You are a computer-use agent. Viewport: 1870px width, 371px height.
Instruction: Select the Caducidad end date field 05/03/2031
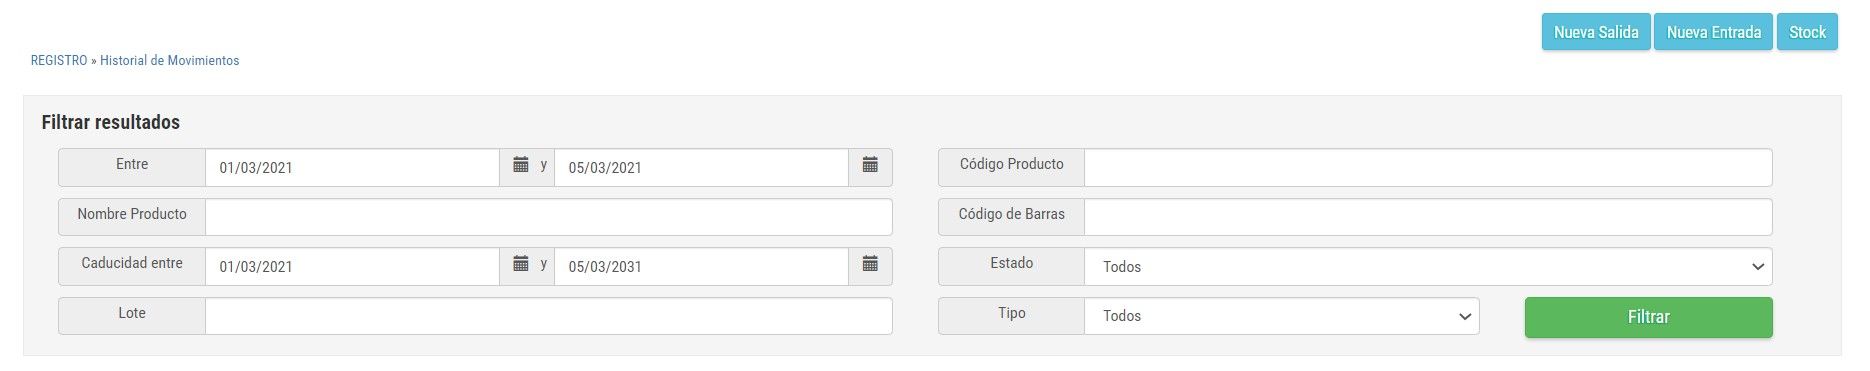[701, 266]
